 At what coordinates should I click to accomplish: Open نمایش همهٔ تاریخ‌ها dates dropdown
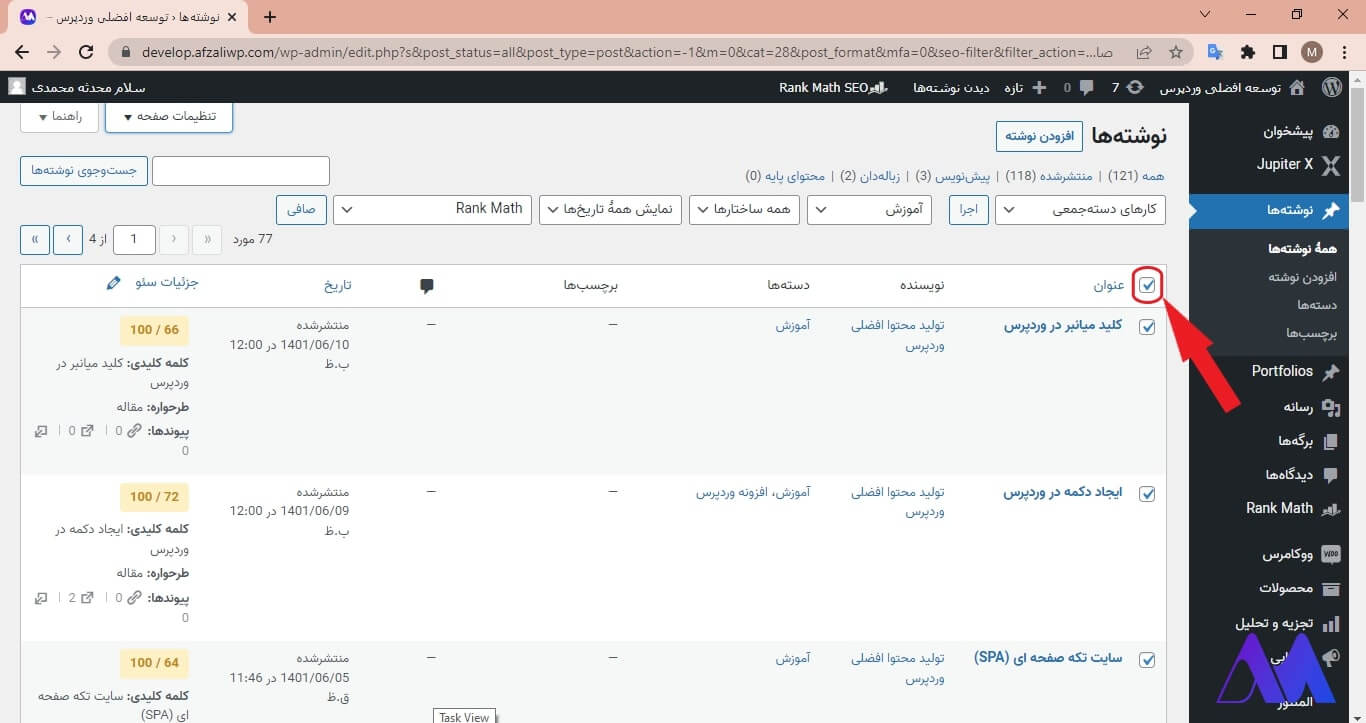point(610,210)
